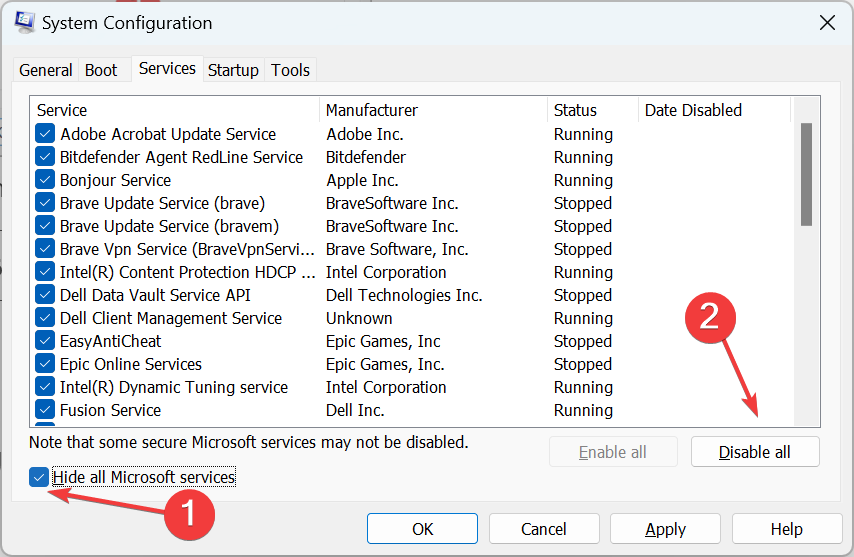Switch to the General tab
This screenshot has width=854, height=557.
click(46, 70)
